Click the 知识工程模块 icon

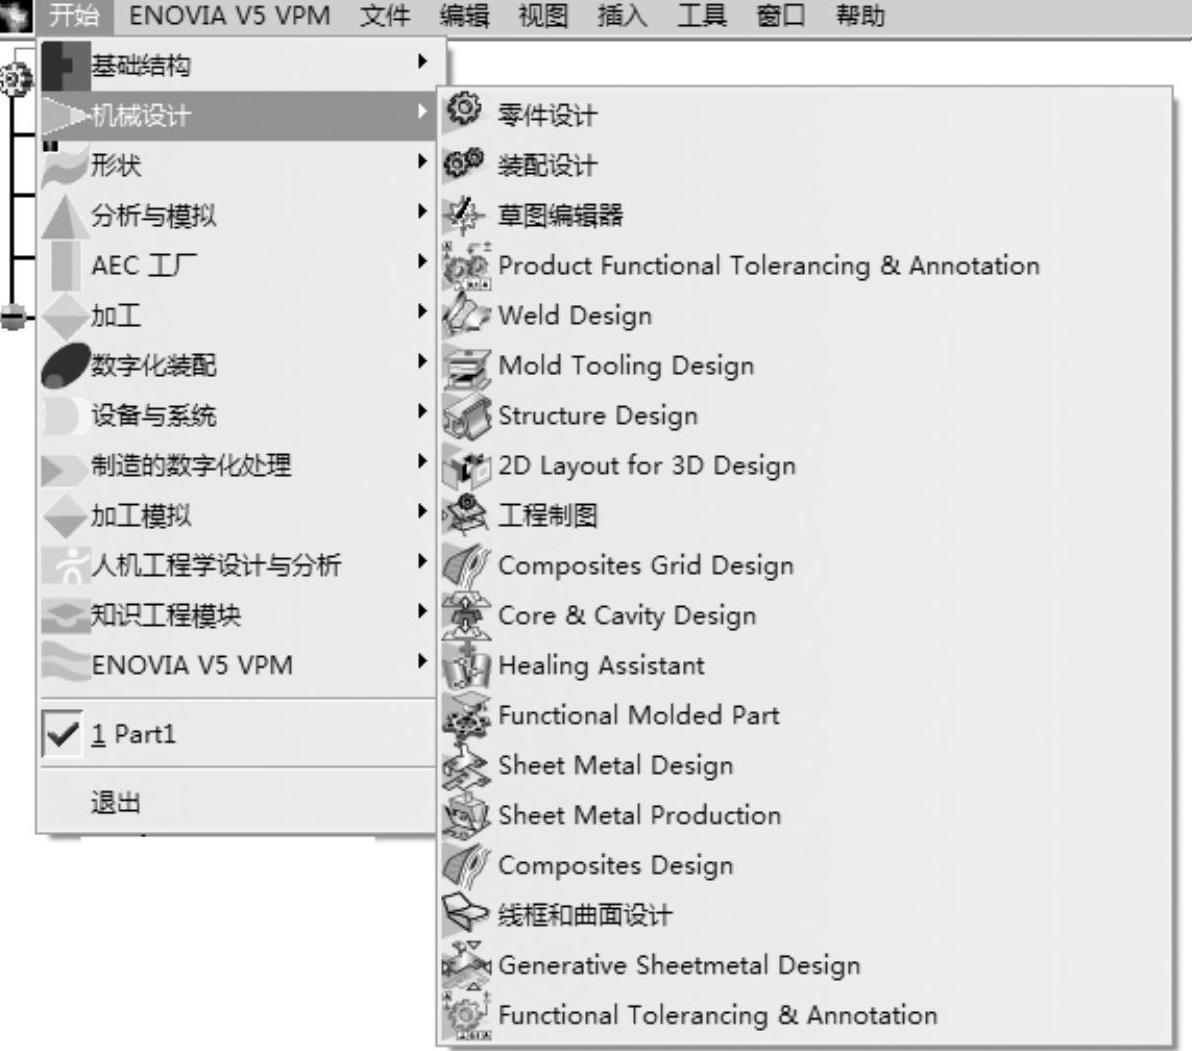coord(65,615)
